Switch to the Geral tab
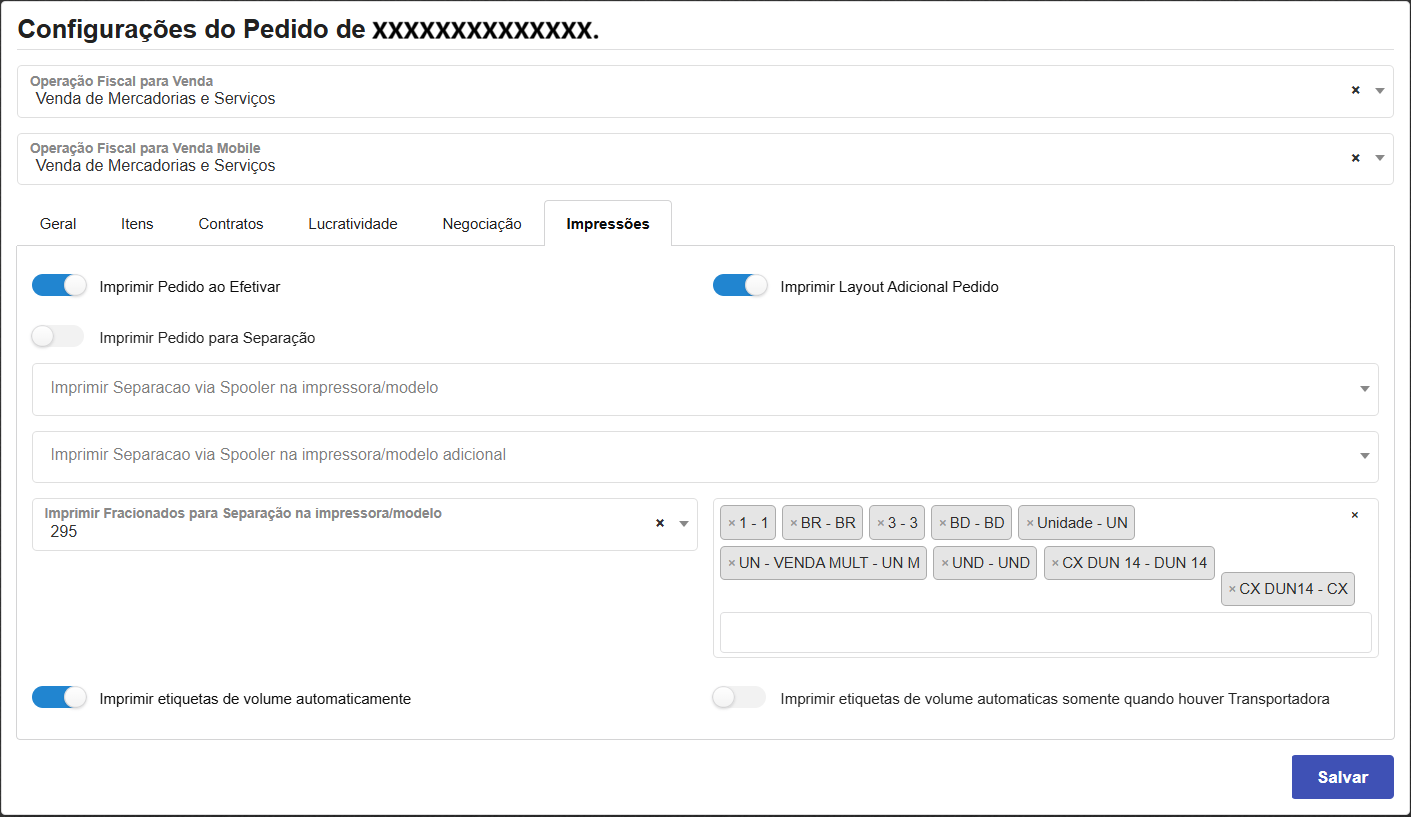Screen dimensions: 1411x817 coord(58,224)
